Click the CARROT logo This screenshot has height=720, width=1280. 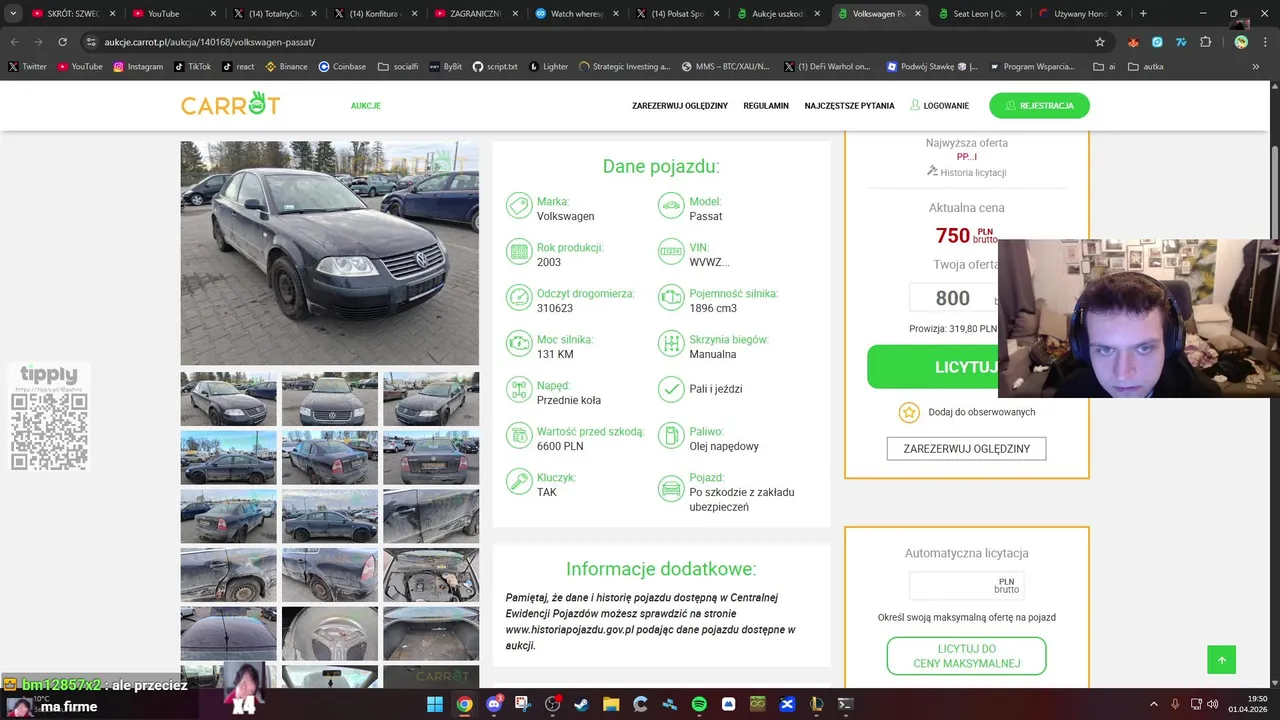[230, 104]
